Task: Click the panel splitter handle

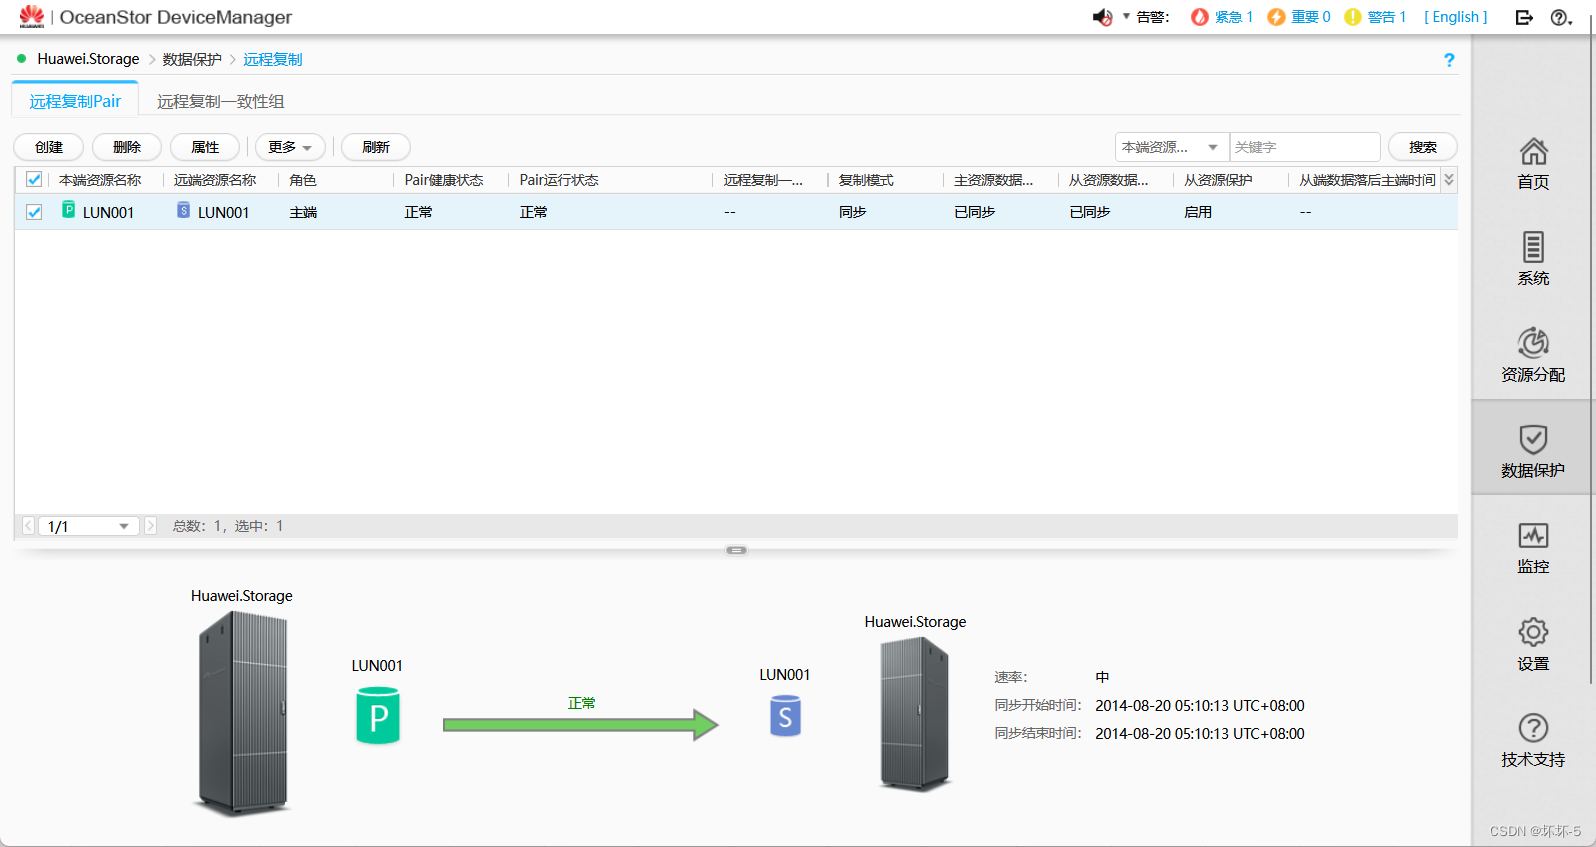Action: 736,550
